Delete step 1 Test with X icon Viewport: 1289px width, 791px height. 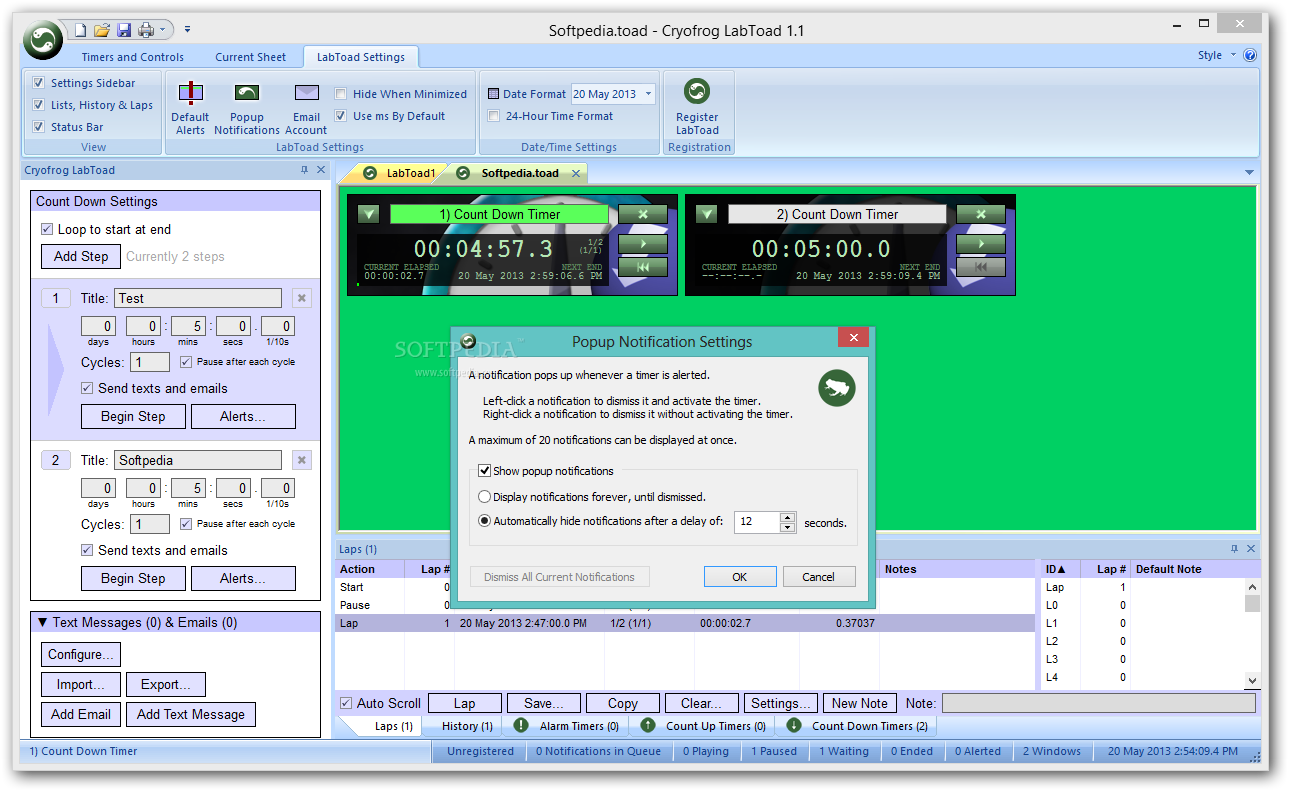pos(302,298)
